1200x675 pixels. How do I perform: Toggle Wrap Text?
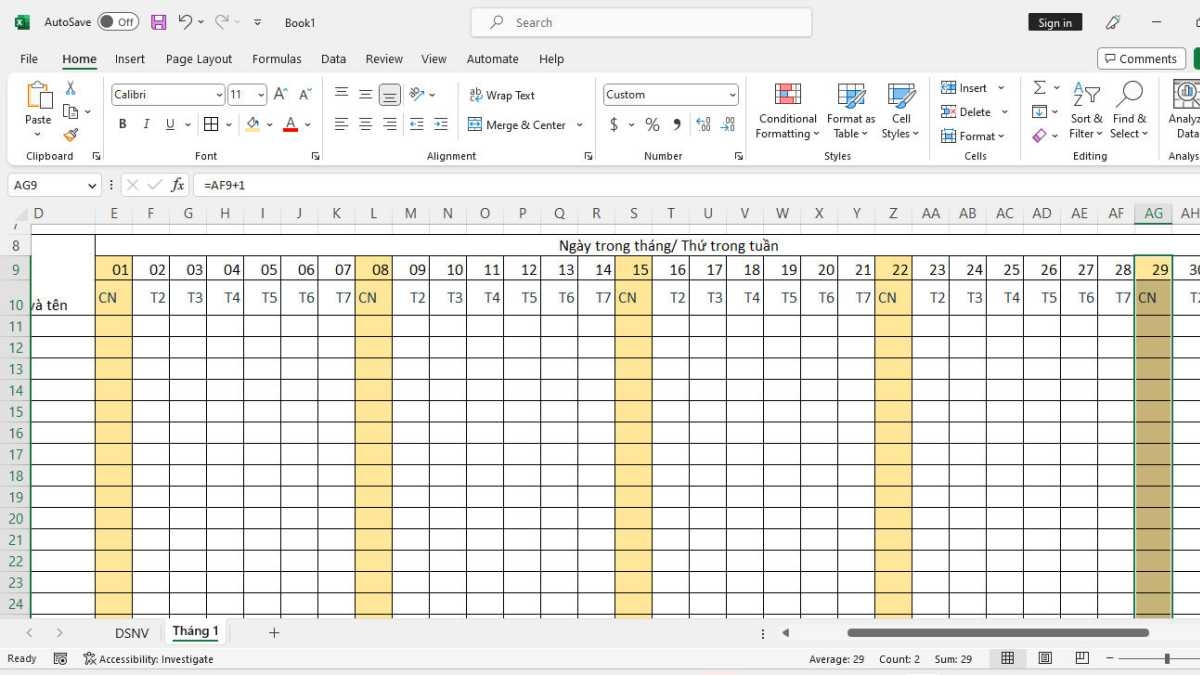[502, 95]
